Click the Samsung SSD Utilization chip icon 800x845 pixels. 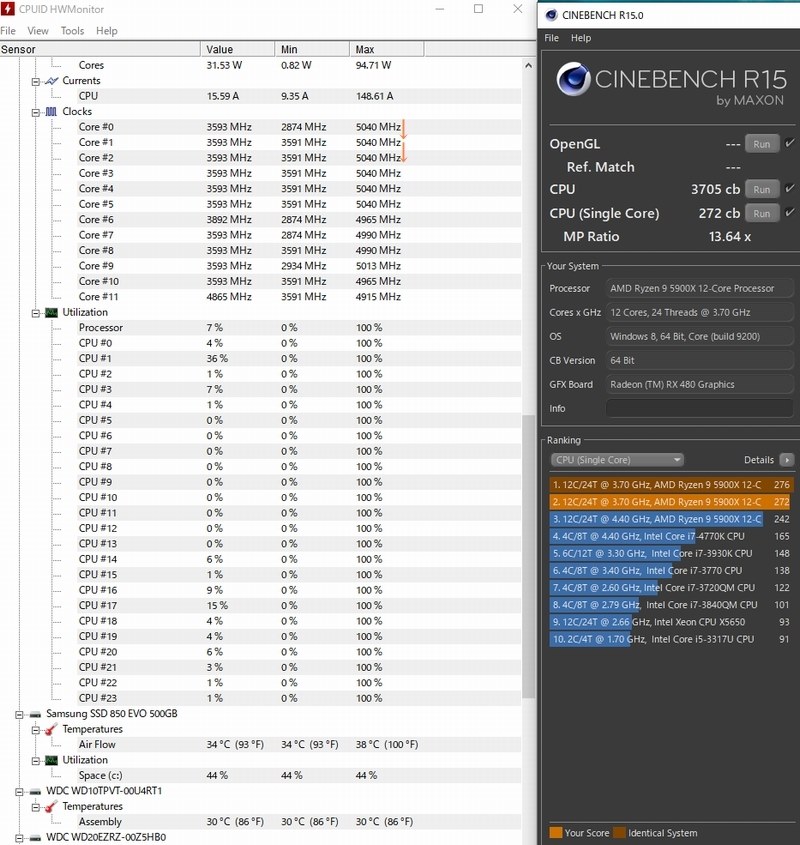click(x=51, y=760)
